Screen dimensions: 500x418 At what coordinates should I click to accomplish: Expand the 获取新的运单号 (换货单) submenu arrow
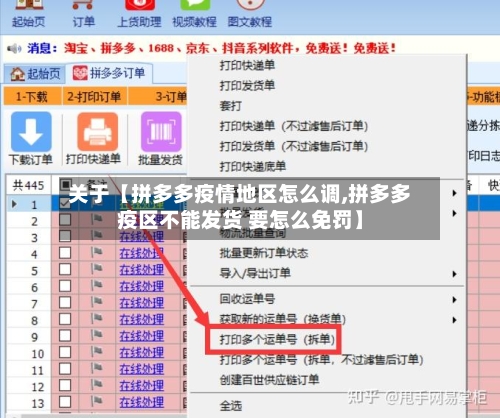click(454, 320)
